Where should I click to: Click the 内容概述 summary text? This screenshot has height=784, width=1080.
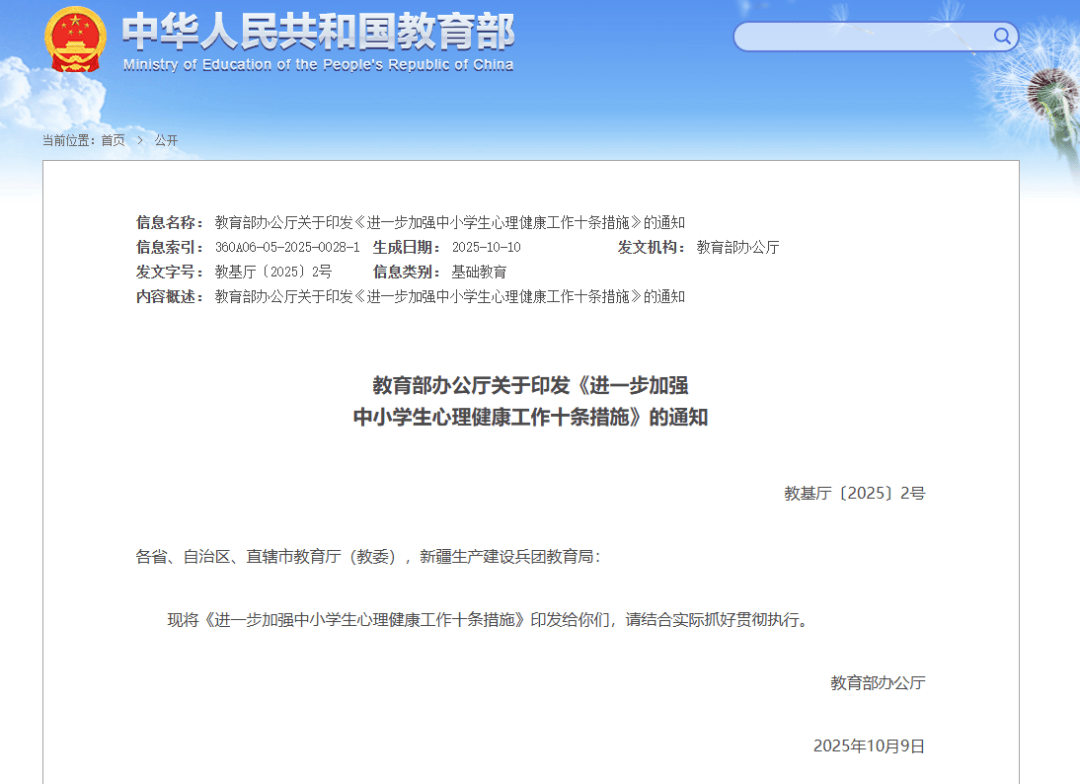point(450,297)
